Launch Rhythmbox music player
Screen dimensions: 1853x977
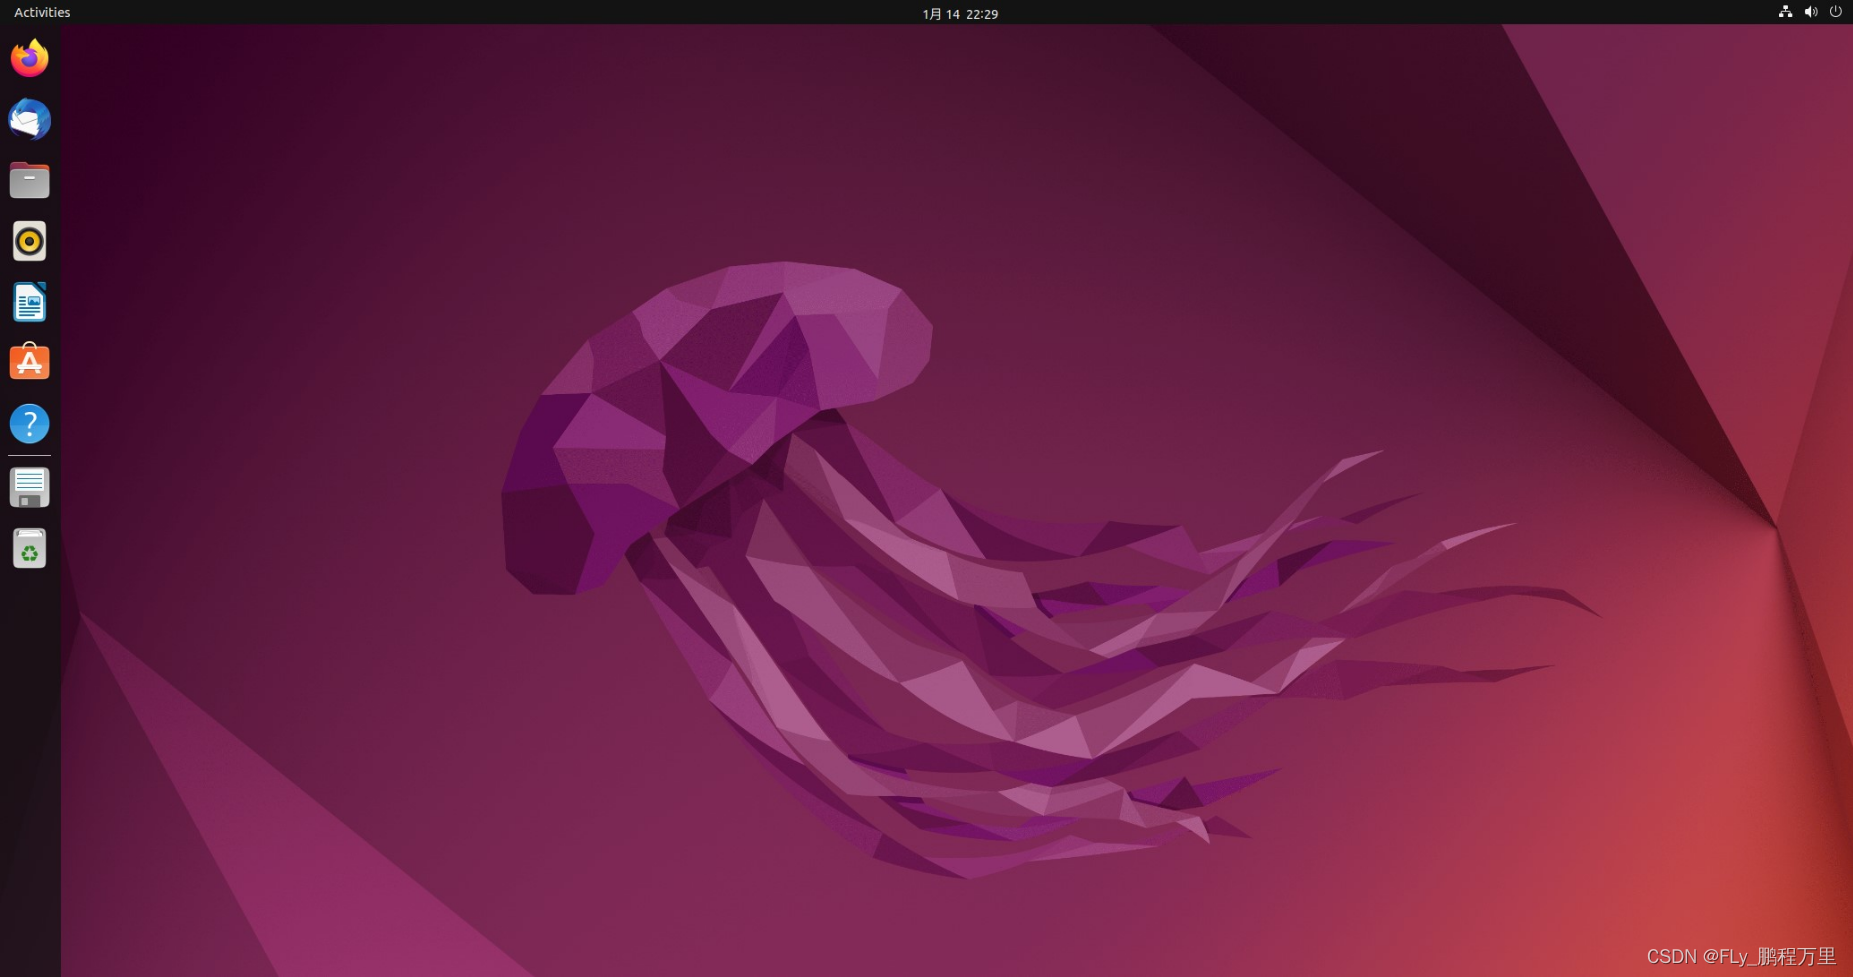[x=30, y=241]
